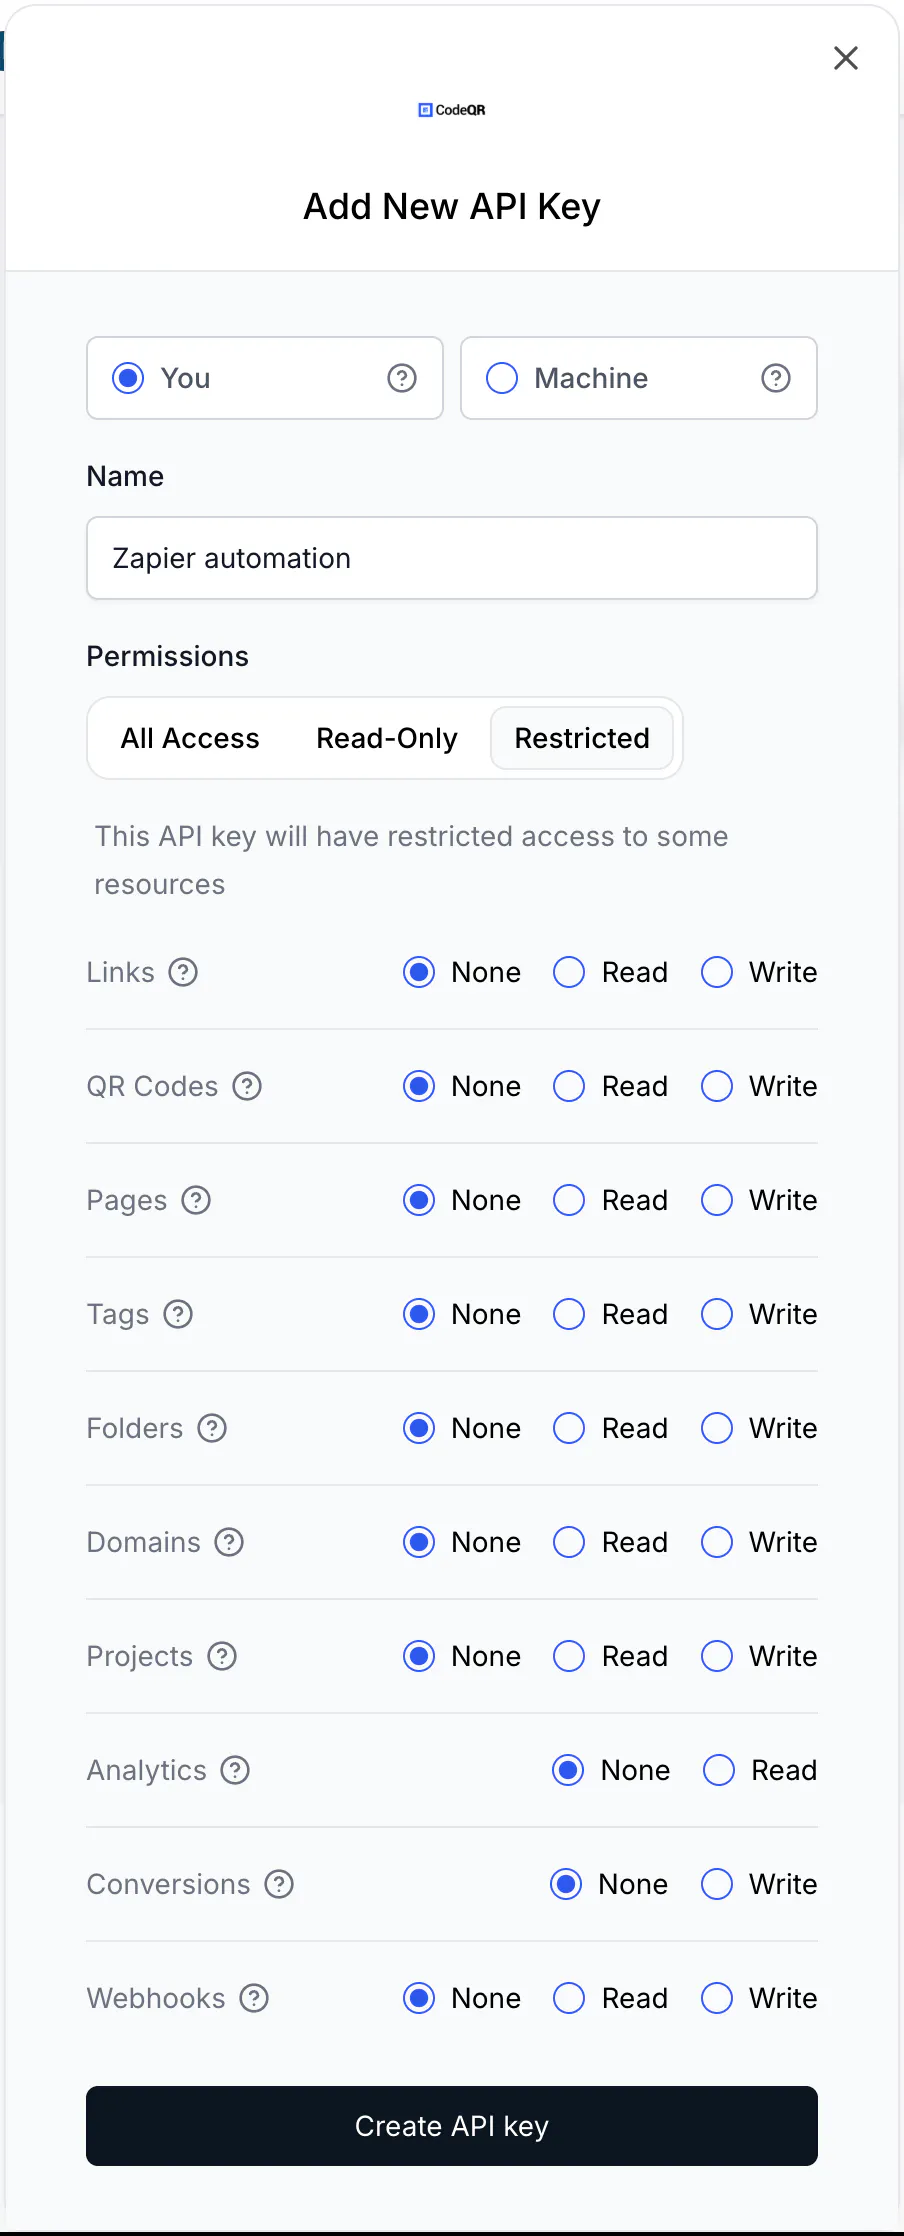
Task: Open the Conversions help icon
Action: 279,1884
